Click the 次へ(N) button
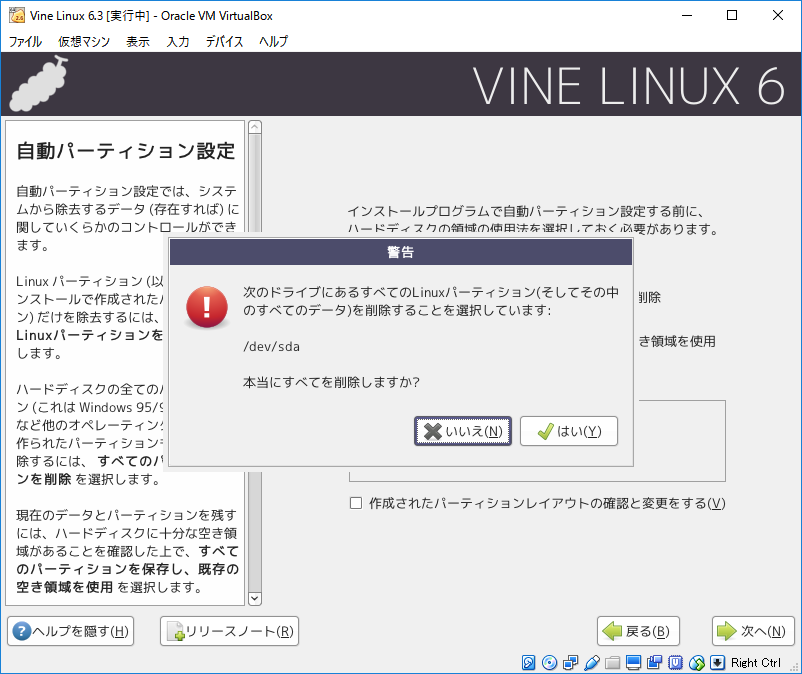The width and height of the screenshot is (802, 674). pos(753,631)
